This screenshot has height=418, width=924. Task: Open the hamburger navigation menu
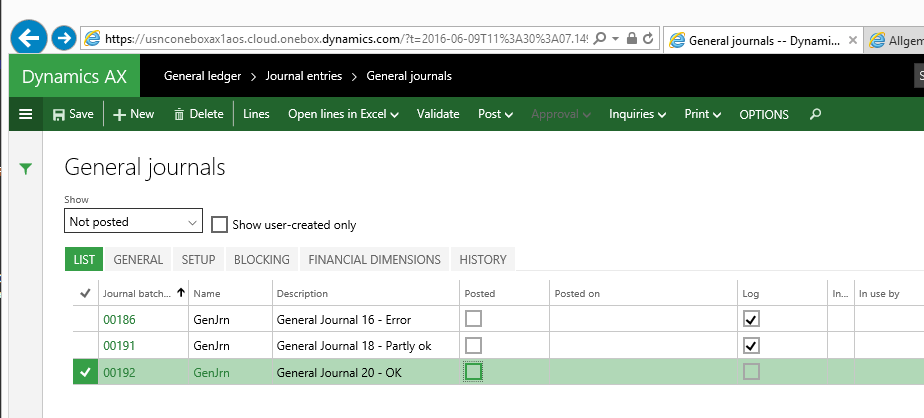coord(25,114)
